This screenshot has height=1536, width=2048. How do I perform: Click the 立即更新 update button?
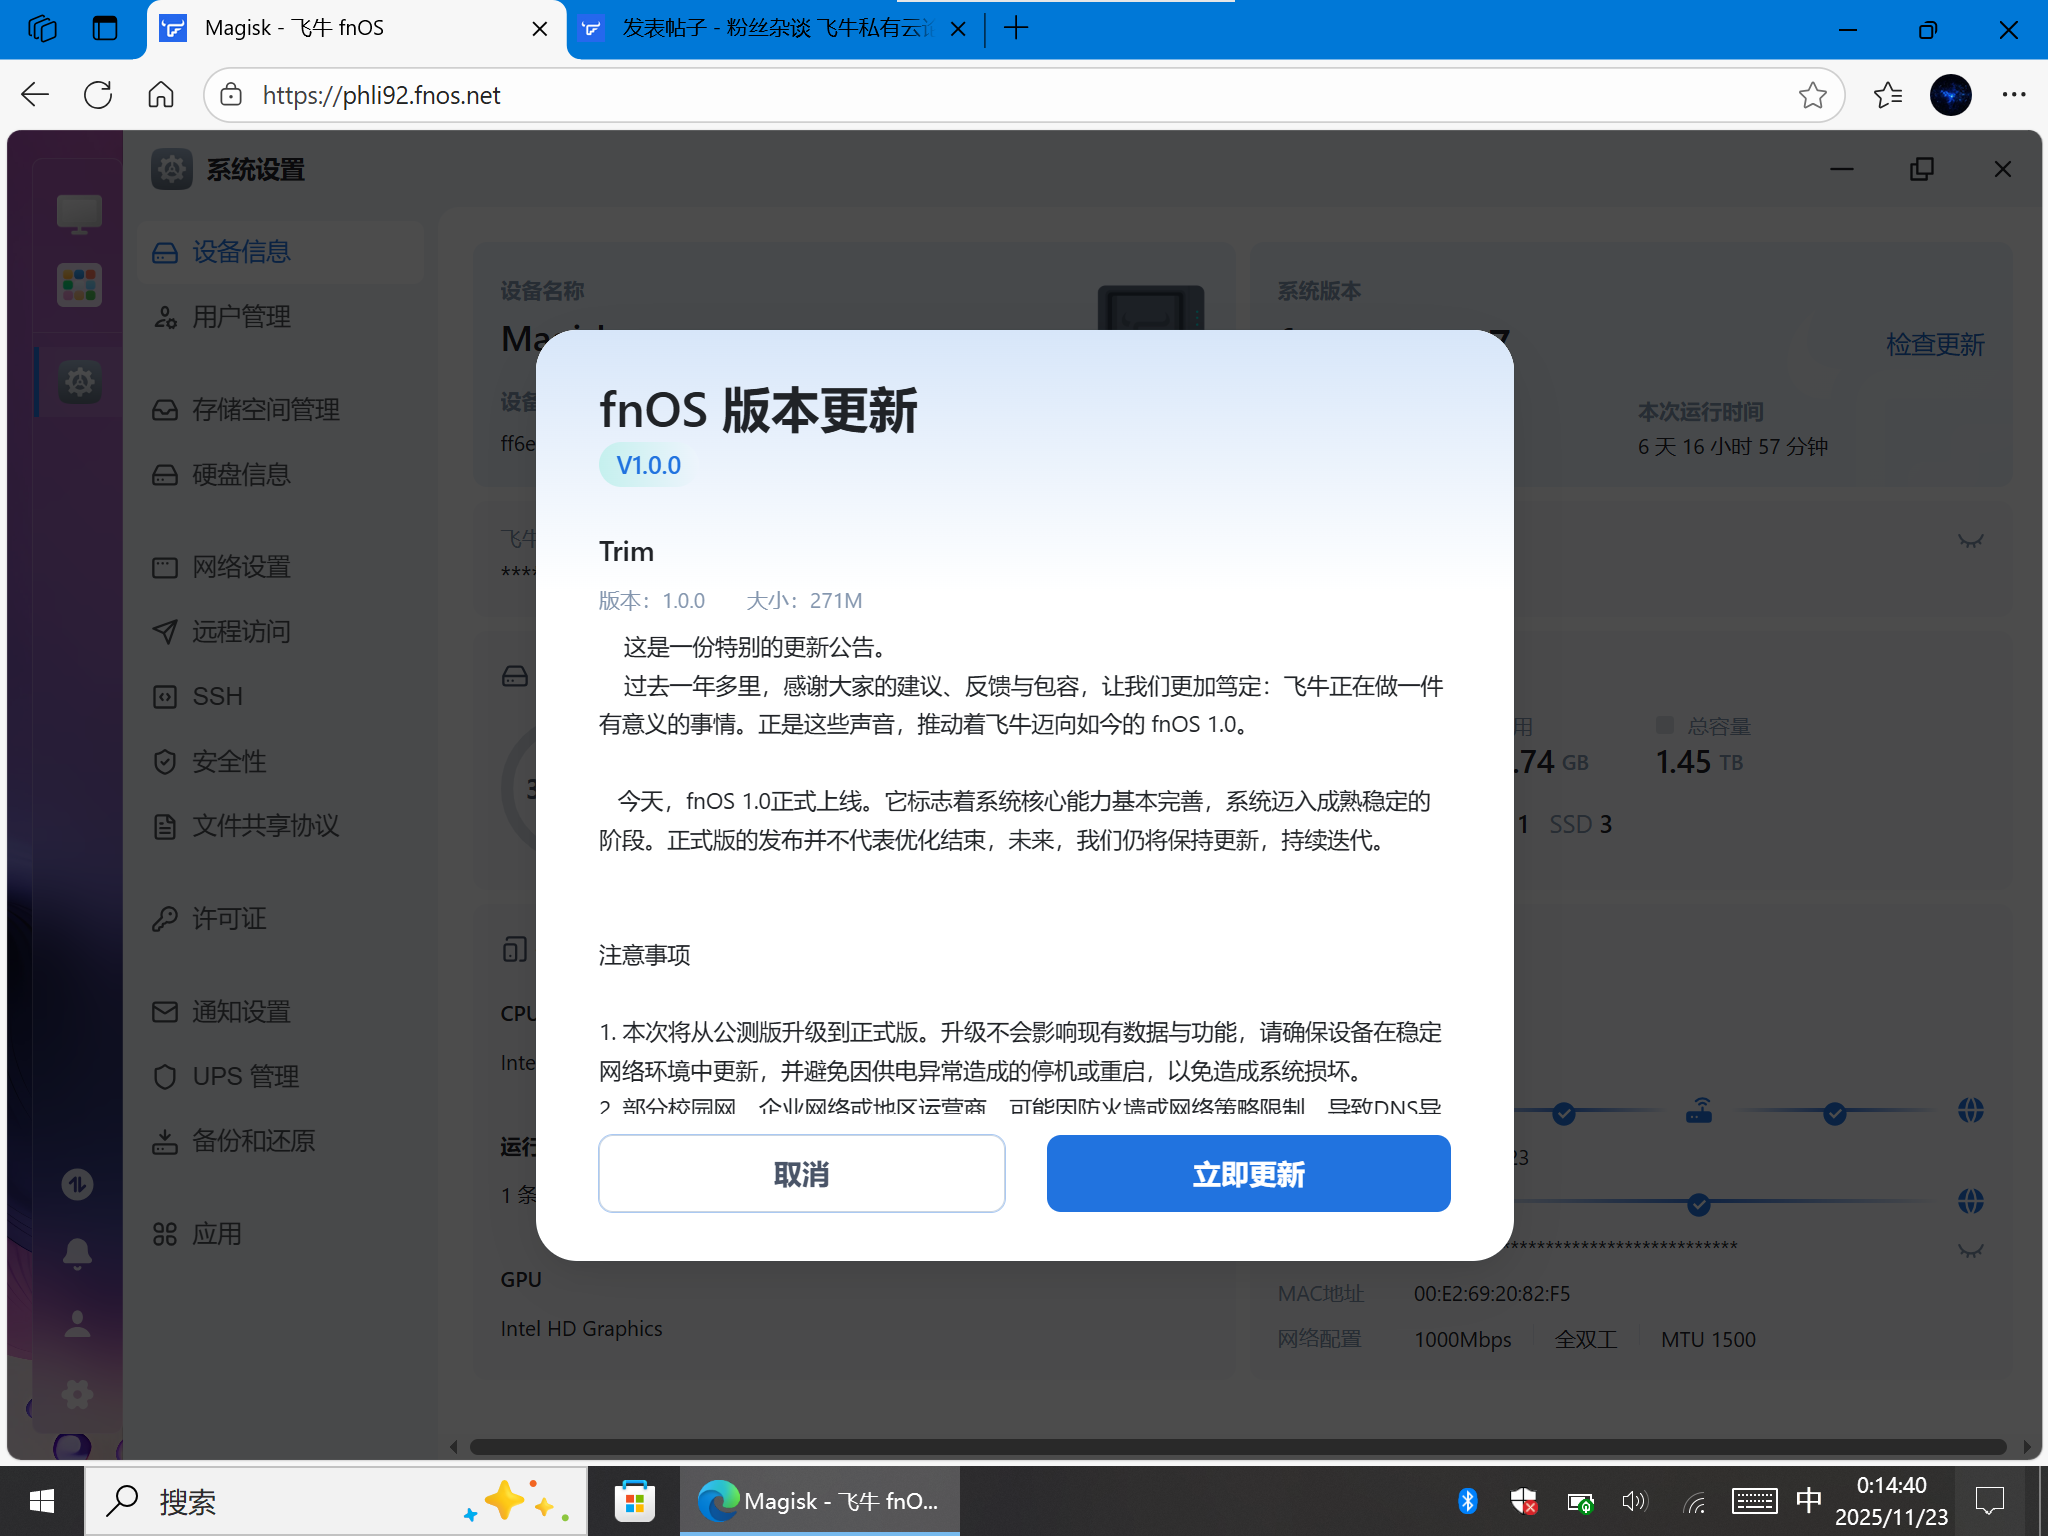coord(1247,1174)
